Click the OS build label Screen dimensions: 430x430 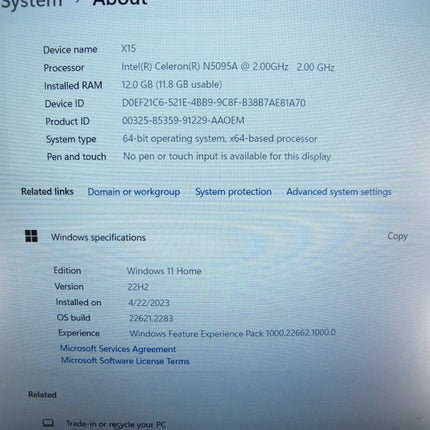point(73,318)
